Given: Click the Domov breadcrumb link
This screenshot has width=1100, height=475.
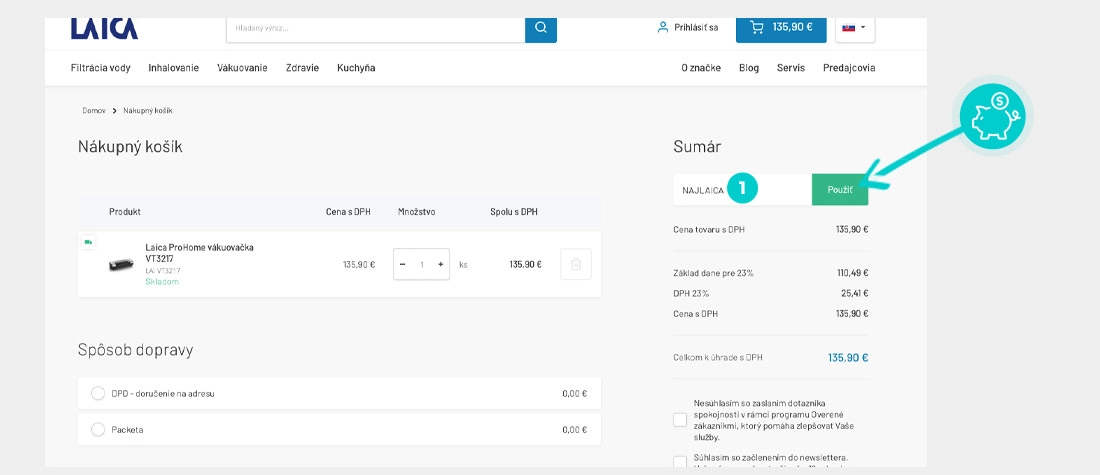Looking at the screenshot, I should coord(94,111).
